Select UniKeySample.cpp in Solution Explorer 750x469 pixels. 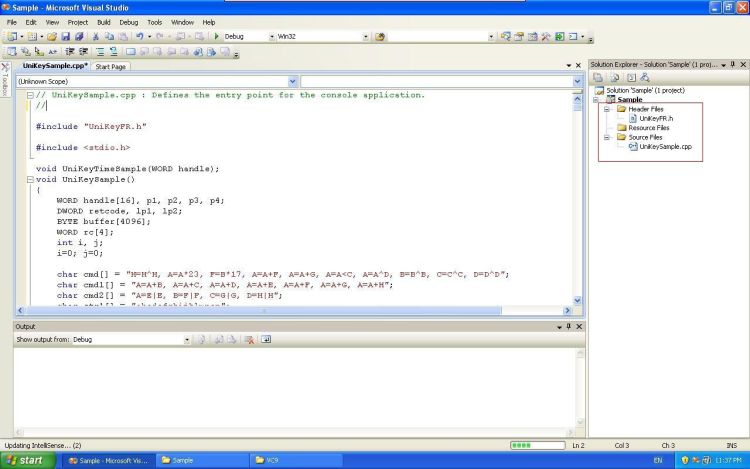(x=665, y=147)
